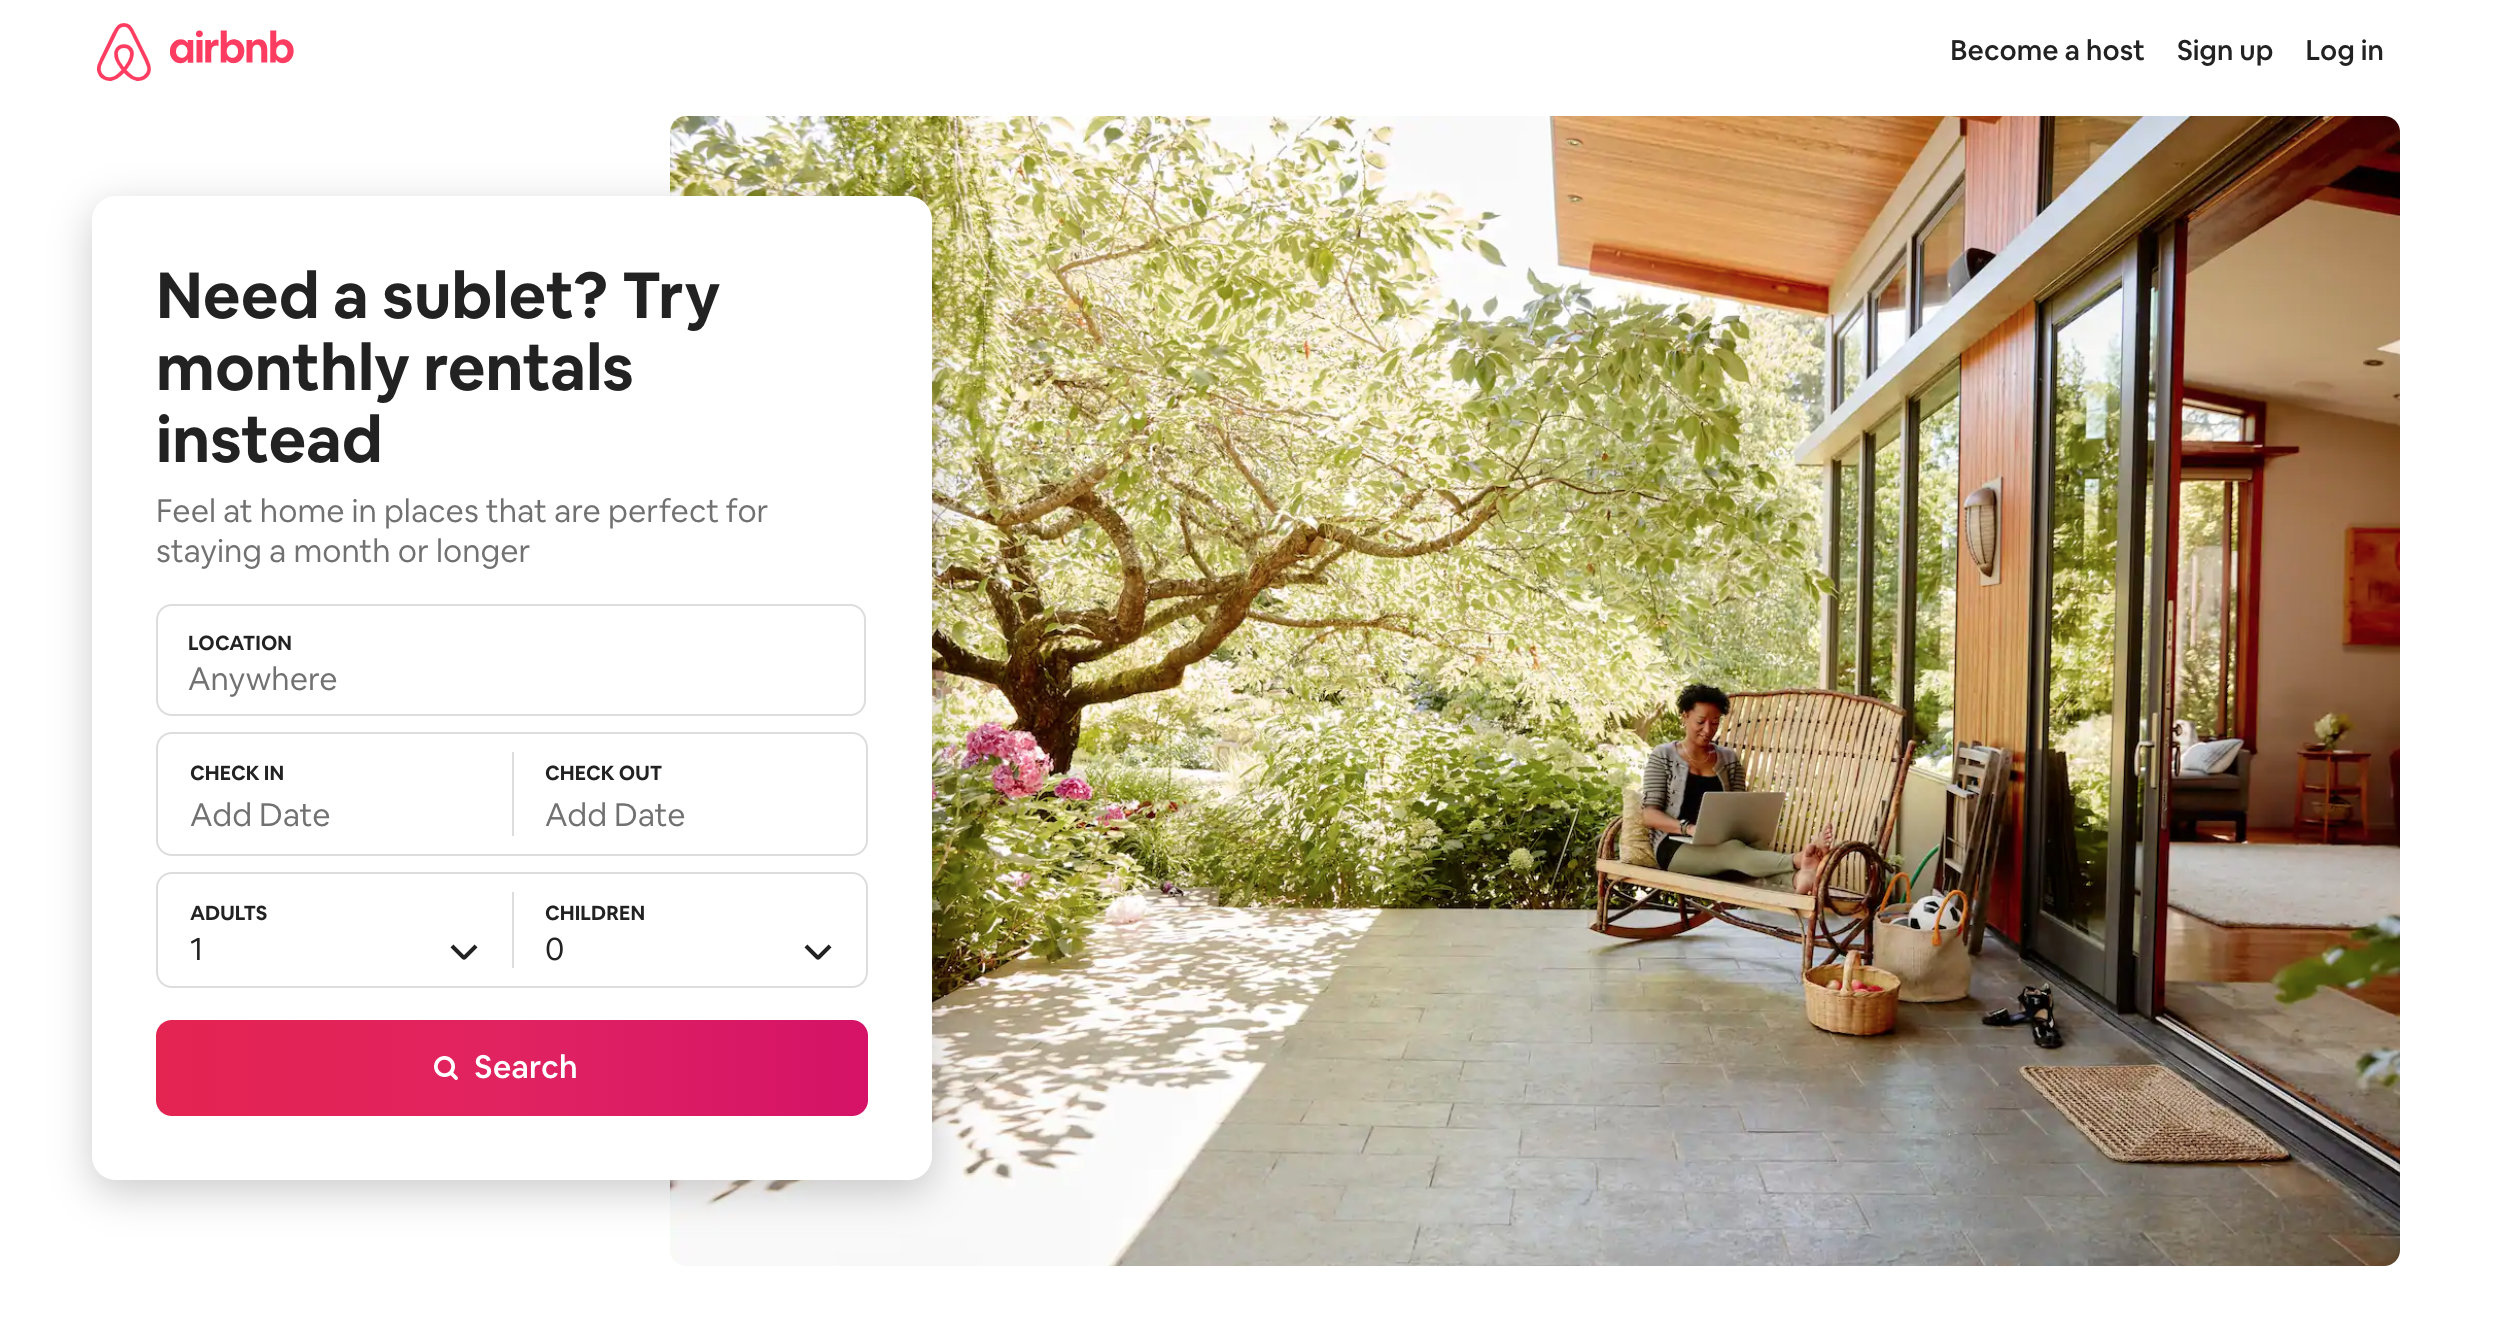
Task: Click the Airbnb Bélo logo icon
Action: (x=124, y=52)
